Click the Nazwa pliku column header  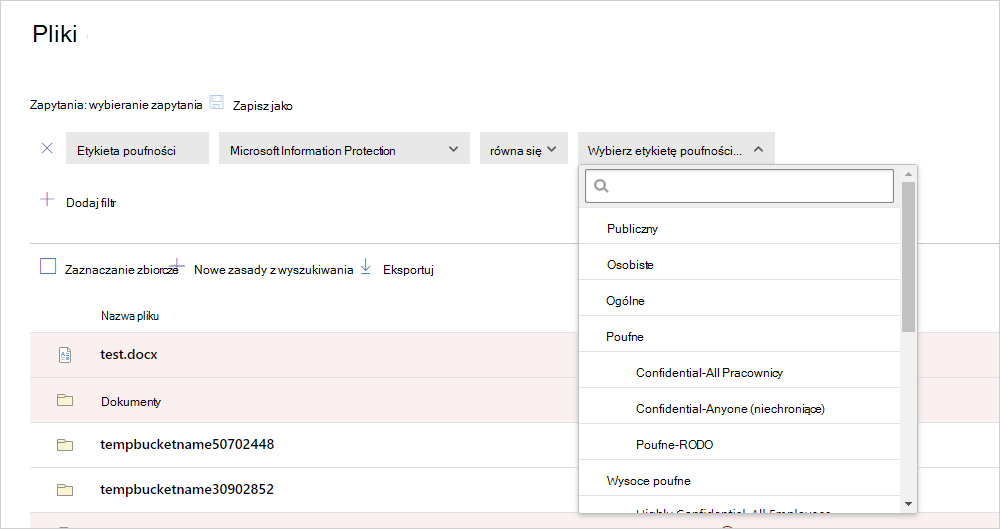(x=129, y=316)
